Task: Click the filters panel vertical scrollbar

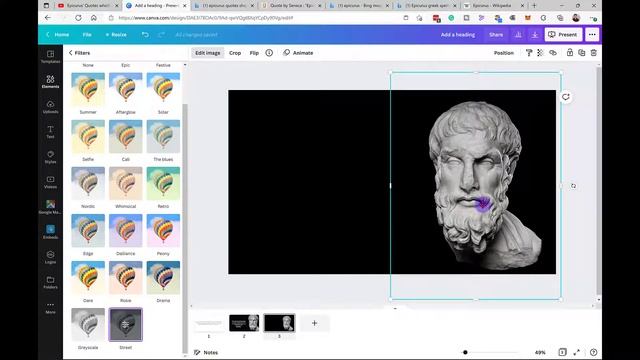Action: (x=185, y=229)
